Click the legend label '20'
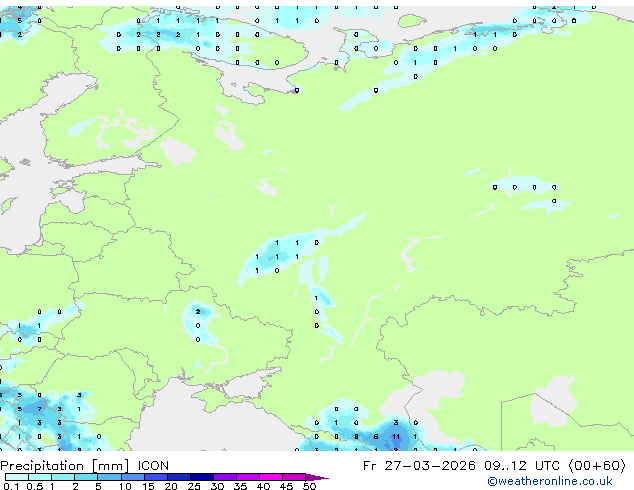Viewport: 634px width, 490px height. tap(171, 486)
